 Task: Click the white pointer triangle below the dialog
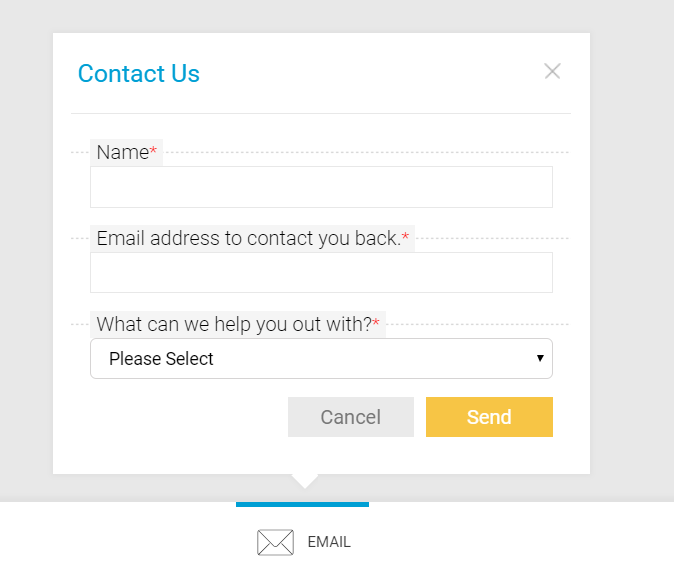pyautogui.click(x=305, y=481)
